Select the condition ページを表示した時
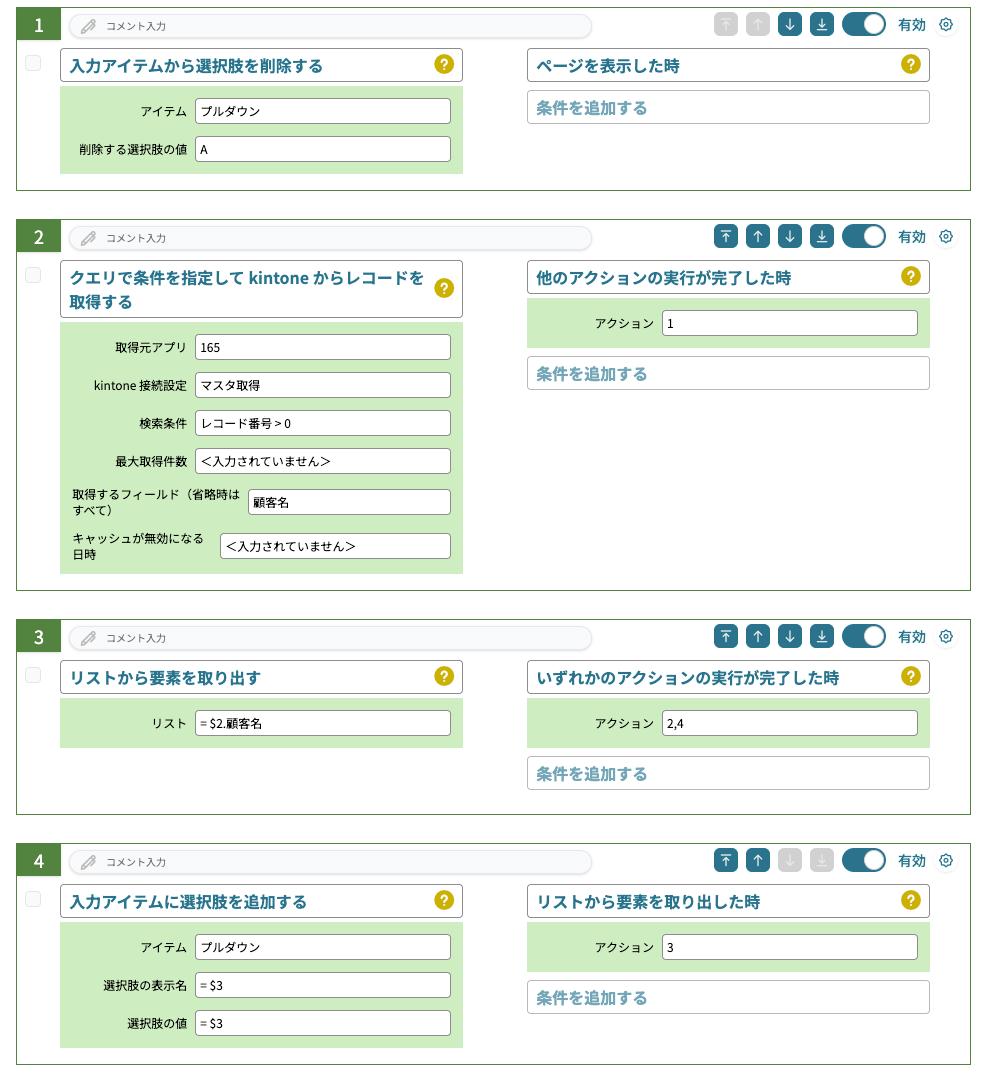This screenshot has height=1072, width=987. coord(728,65)
